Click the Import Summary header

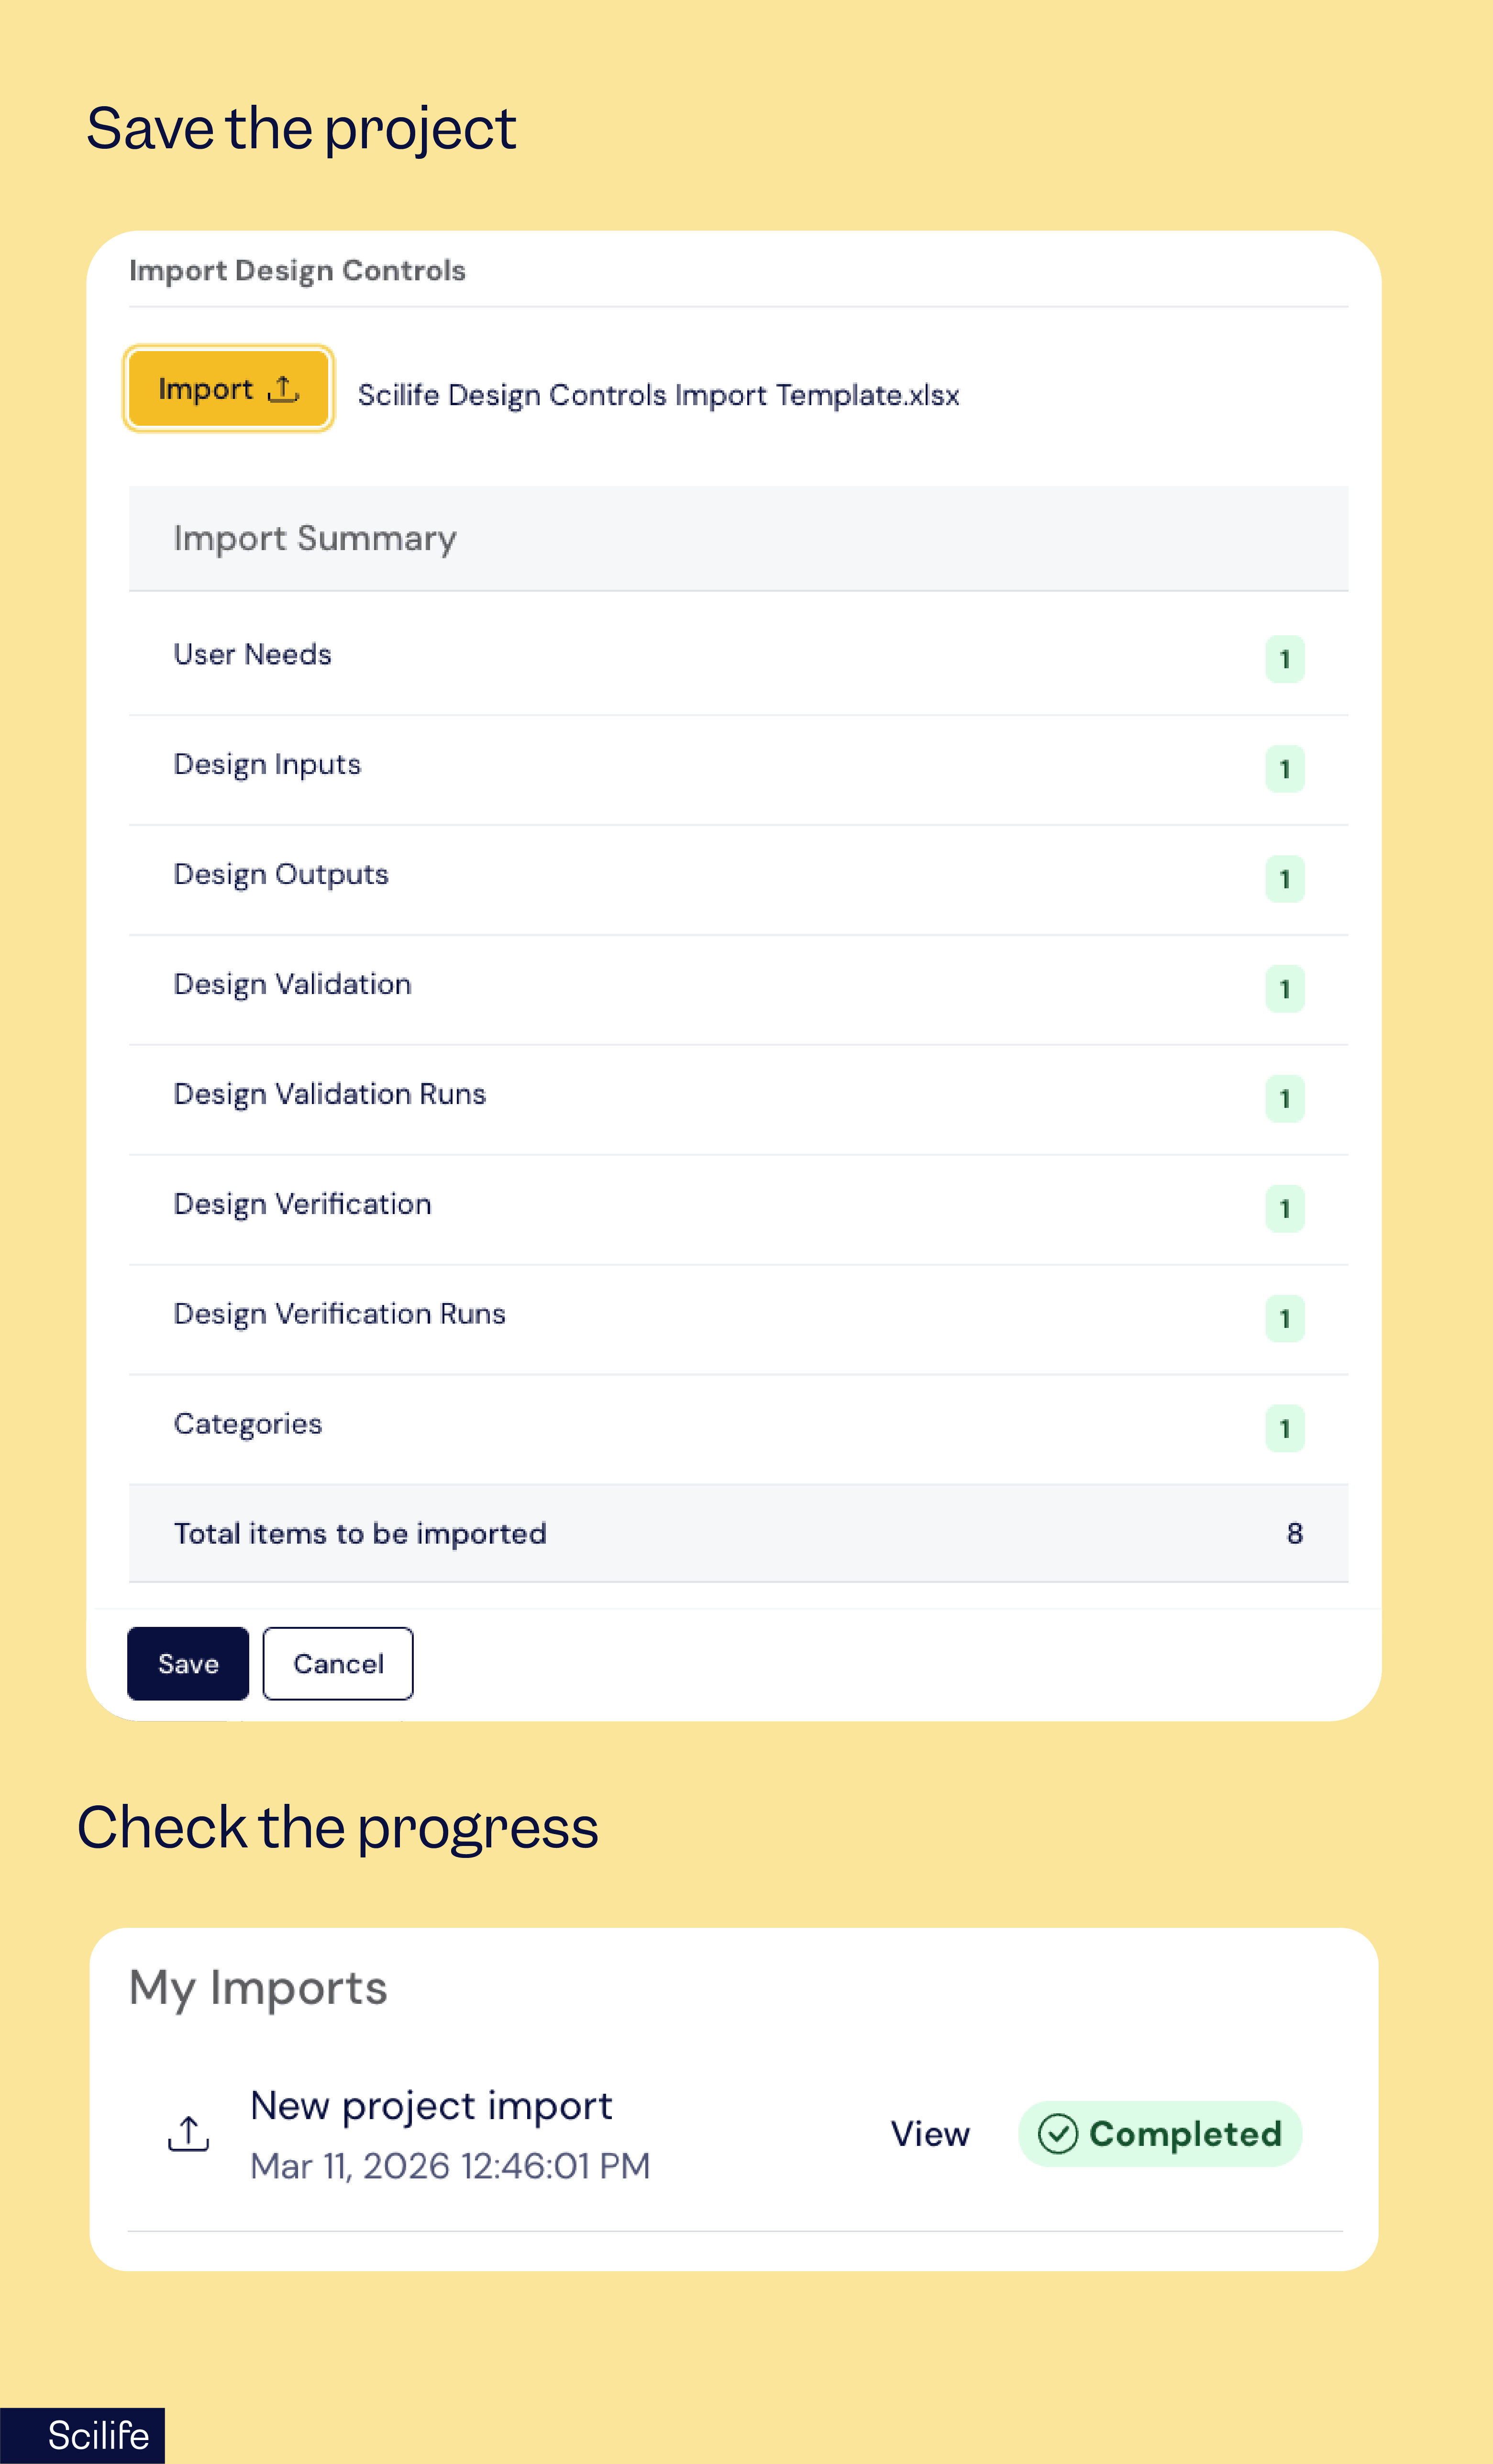[315, 538]
